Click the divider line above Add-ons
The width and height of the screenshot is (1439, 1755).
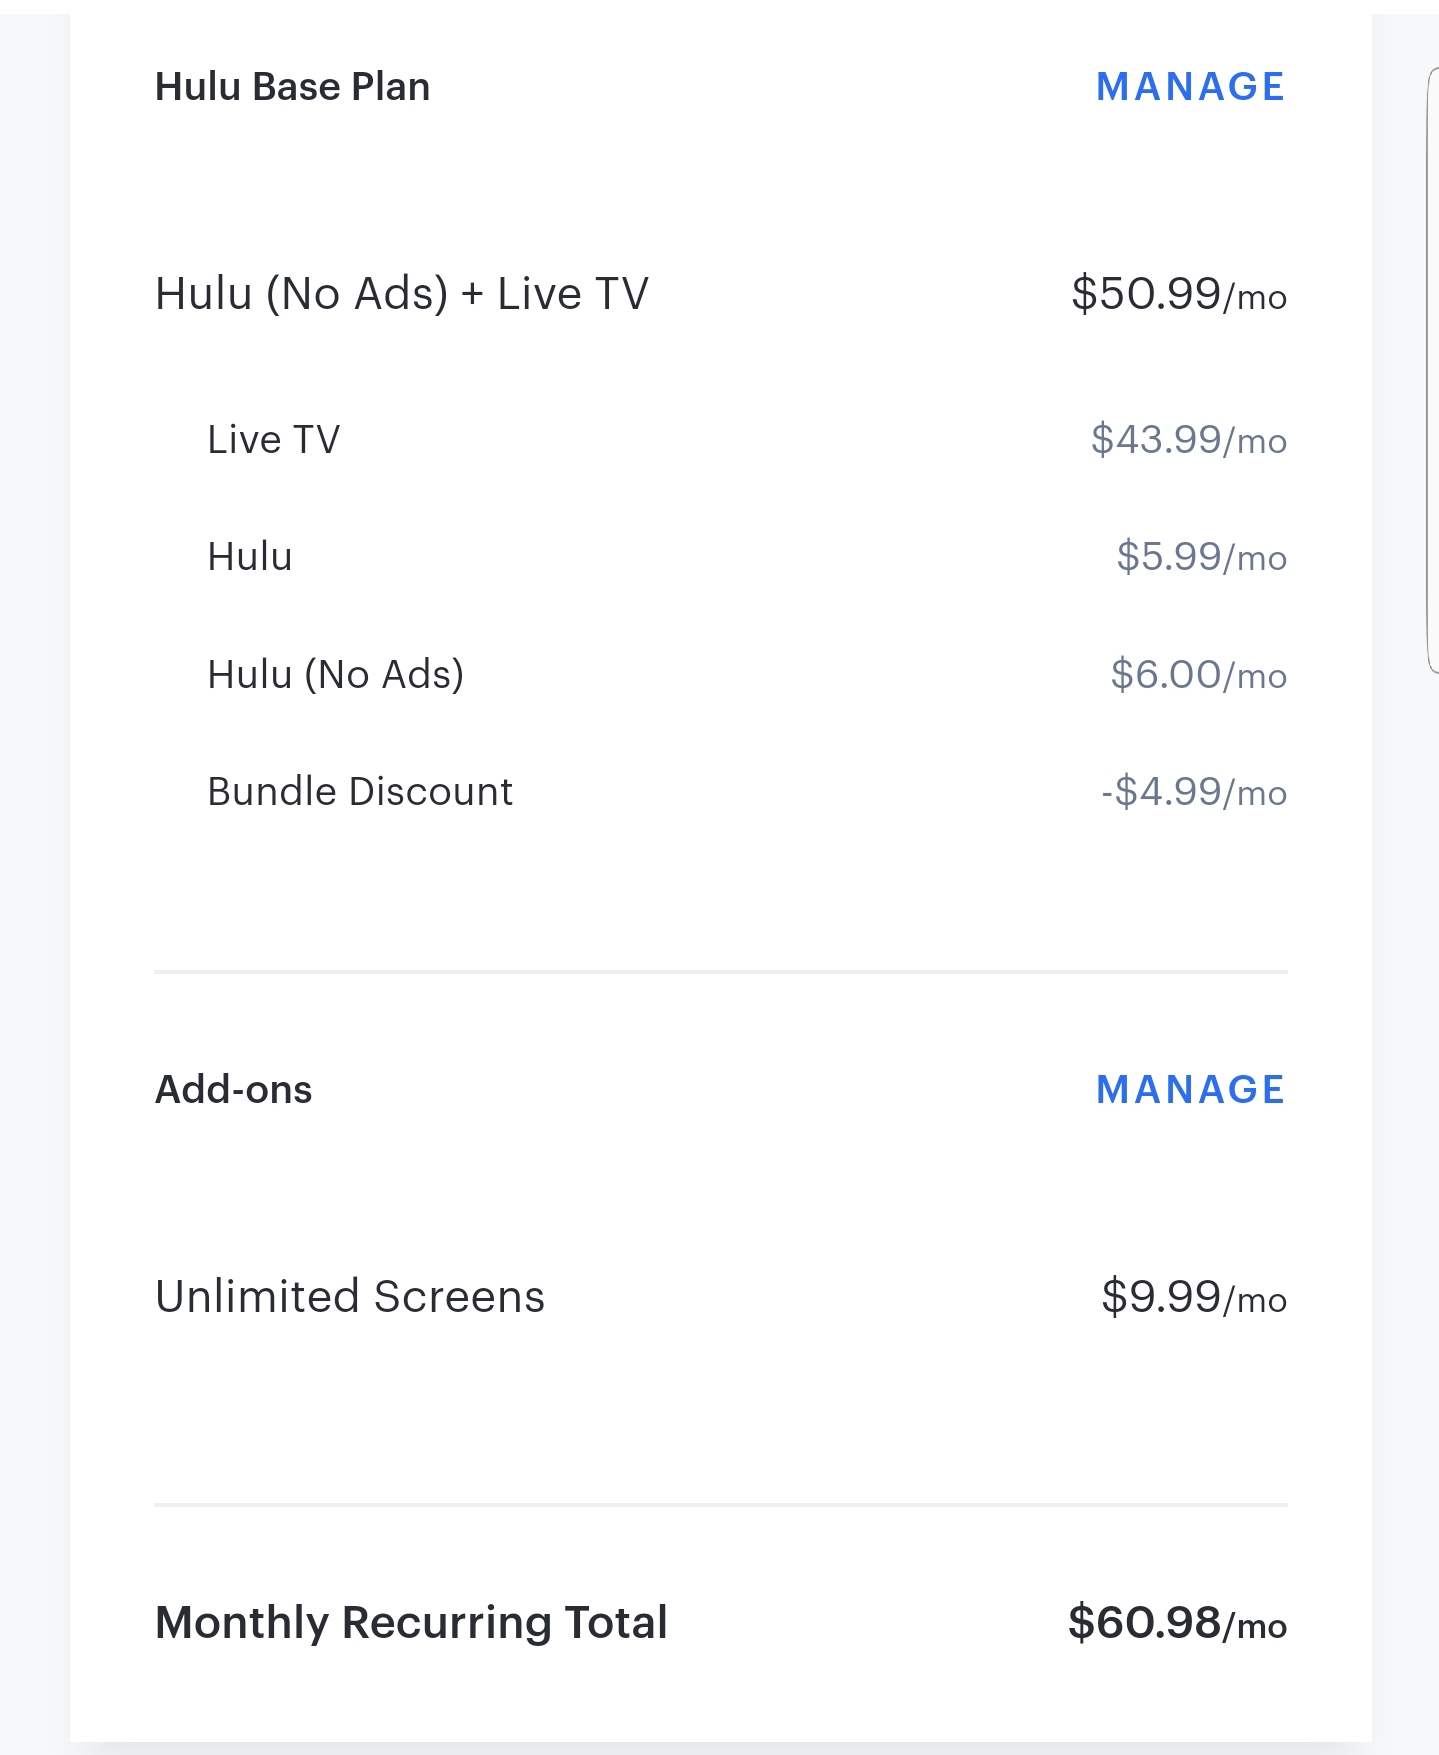pos(720,971)
